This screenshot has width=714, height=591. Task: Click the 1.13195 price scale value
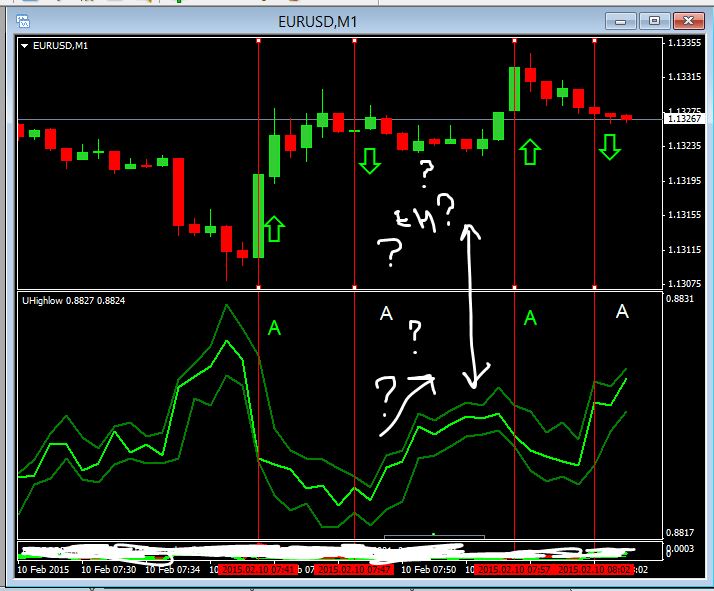684,181
